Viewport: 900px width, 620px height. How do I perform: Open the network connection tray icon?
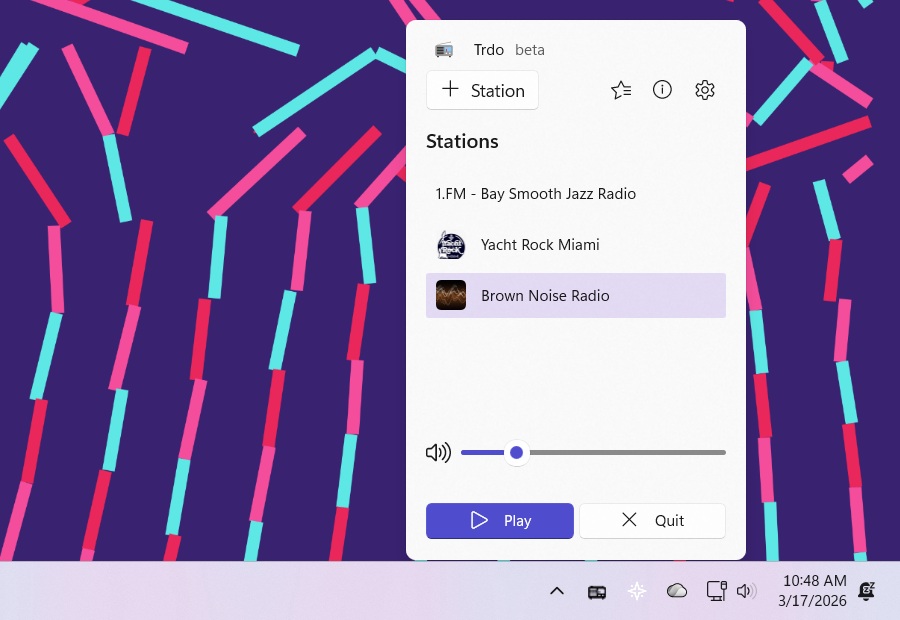click(x=716, y=591)
